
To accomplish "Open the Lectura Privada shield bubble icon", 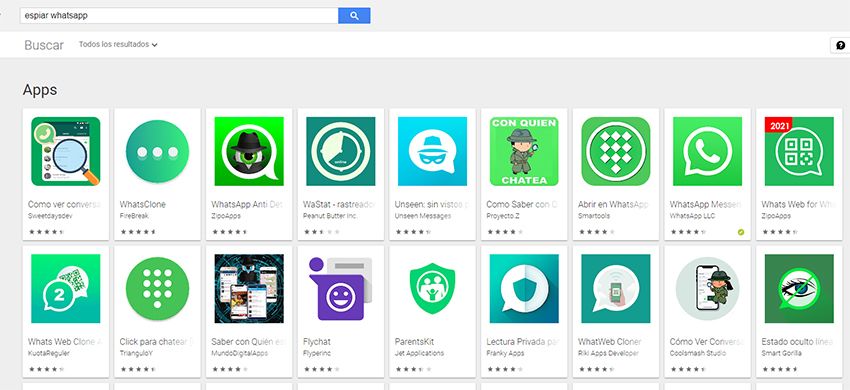I will 524,289.
